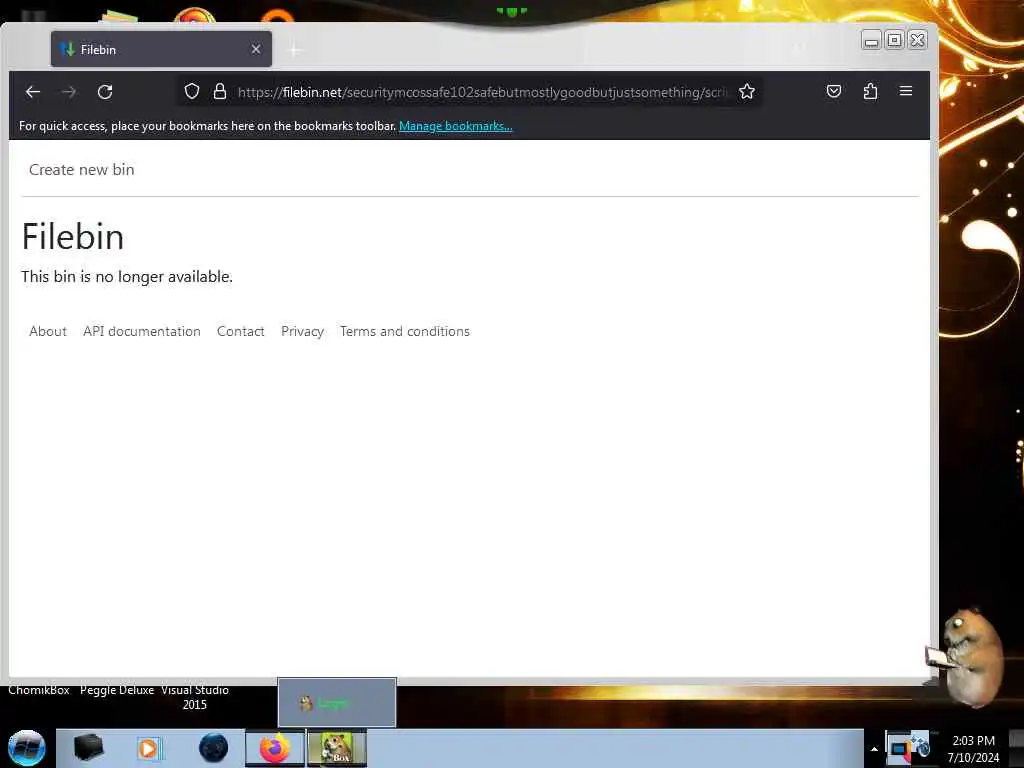Click the taskbar clock showing 2:03 PM
The image size is (1024, 768).
click(973, 749)
